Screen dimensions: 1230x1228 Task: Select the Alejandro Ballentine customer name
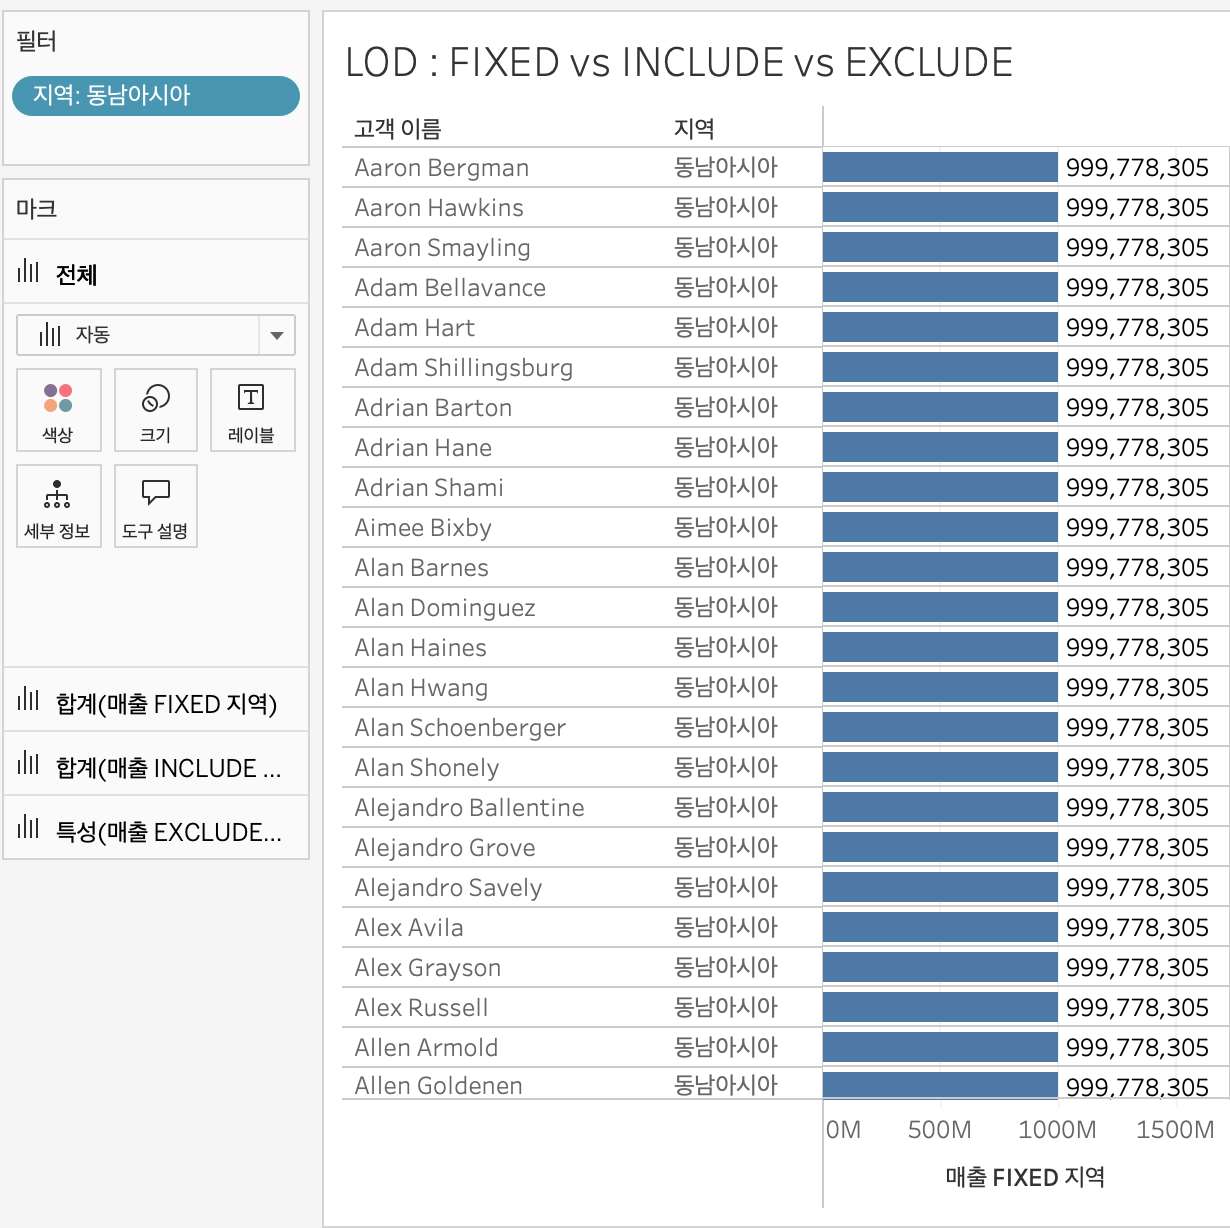click(x=469, y=808)
